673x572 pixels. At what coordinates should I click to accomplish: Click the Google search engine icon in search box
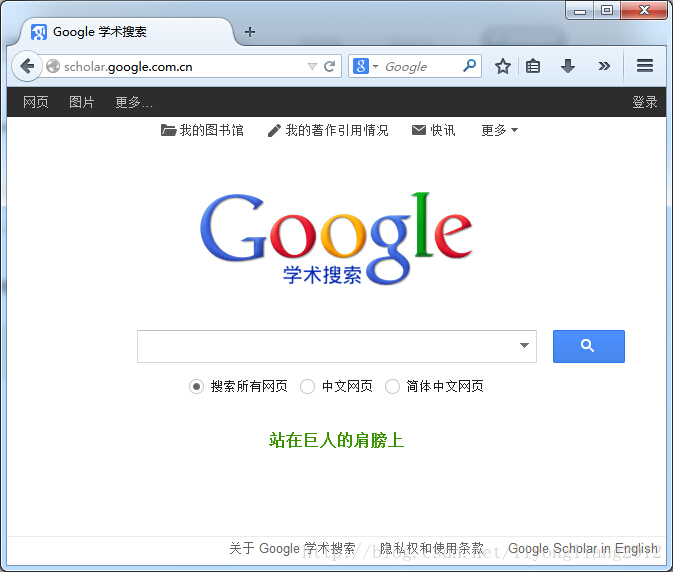click(x=361, y=66)
